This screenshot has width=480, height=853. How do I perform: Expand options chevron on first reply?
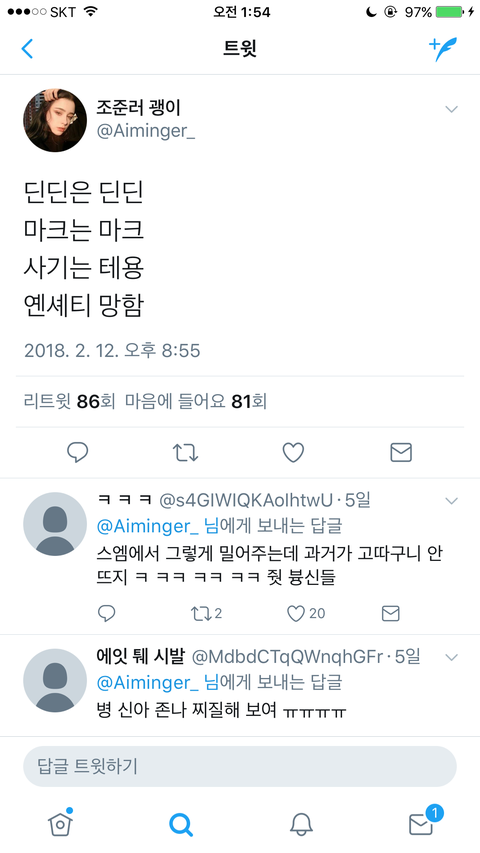[451, 501]
